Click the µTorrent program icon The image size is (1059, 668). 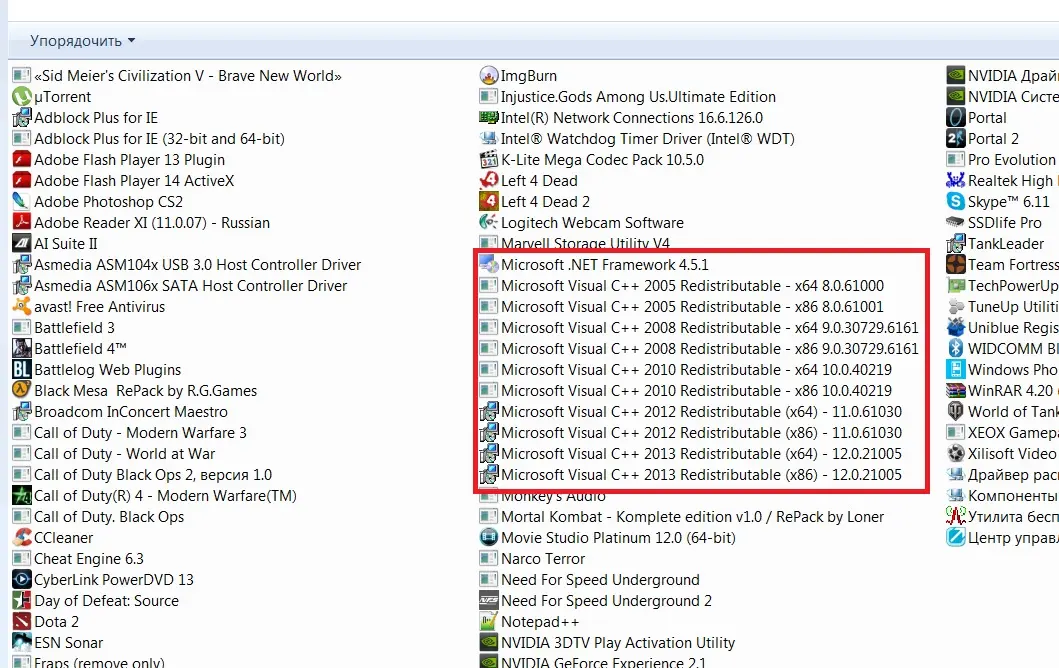coord(21,97)
